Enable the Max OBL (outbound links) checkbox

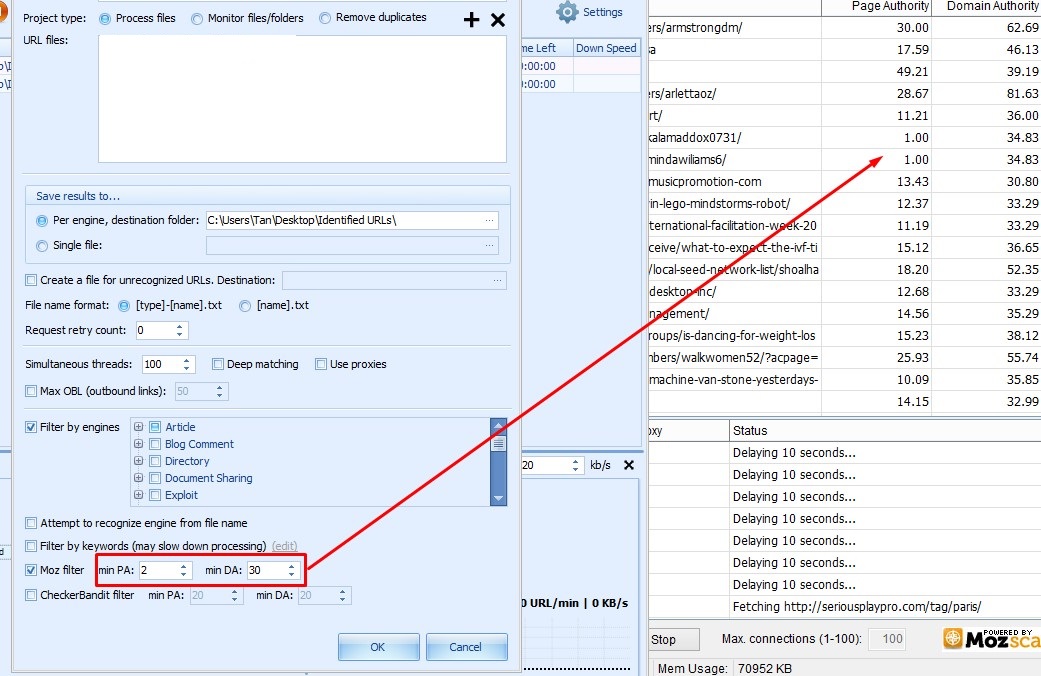click(31, 391)
